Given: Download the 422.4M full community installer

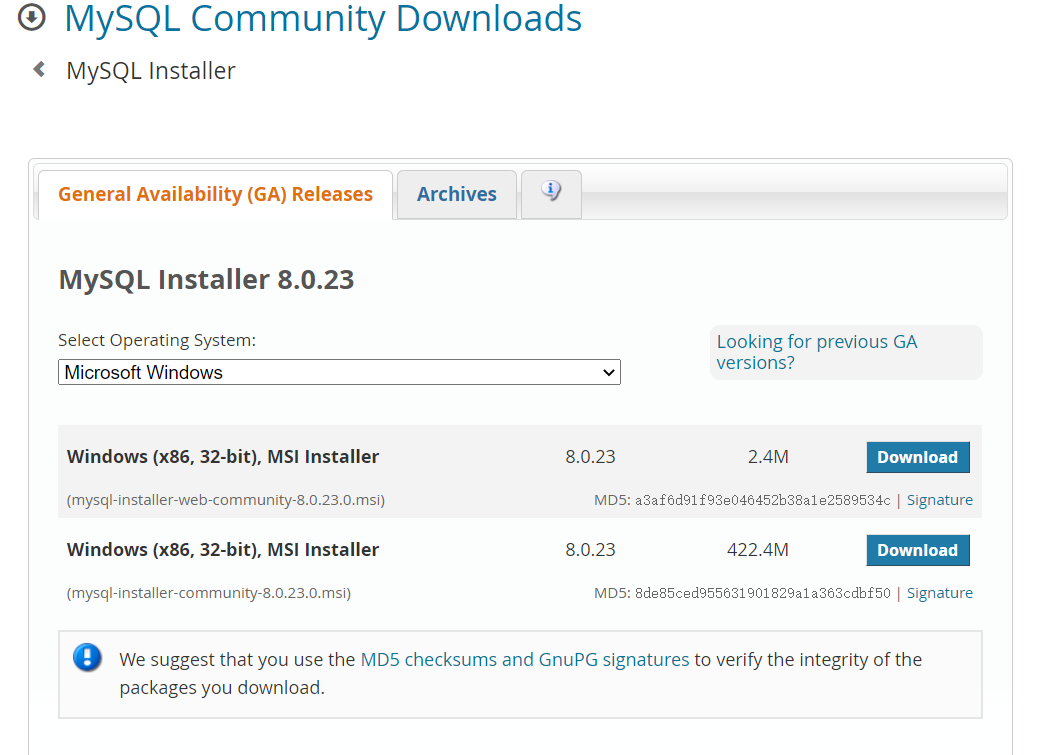Looking at the screenshot, I should coord(918,550).
